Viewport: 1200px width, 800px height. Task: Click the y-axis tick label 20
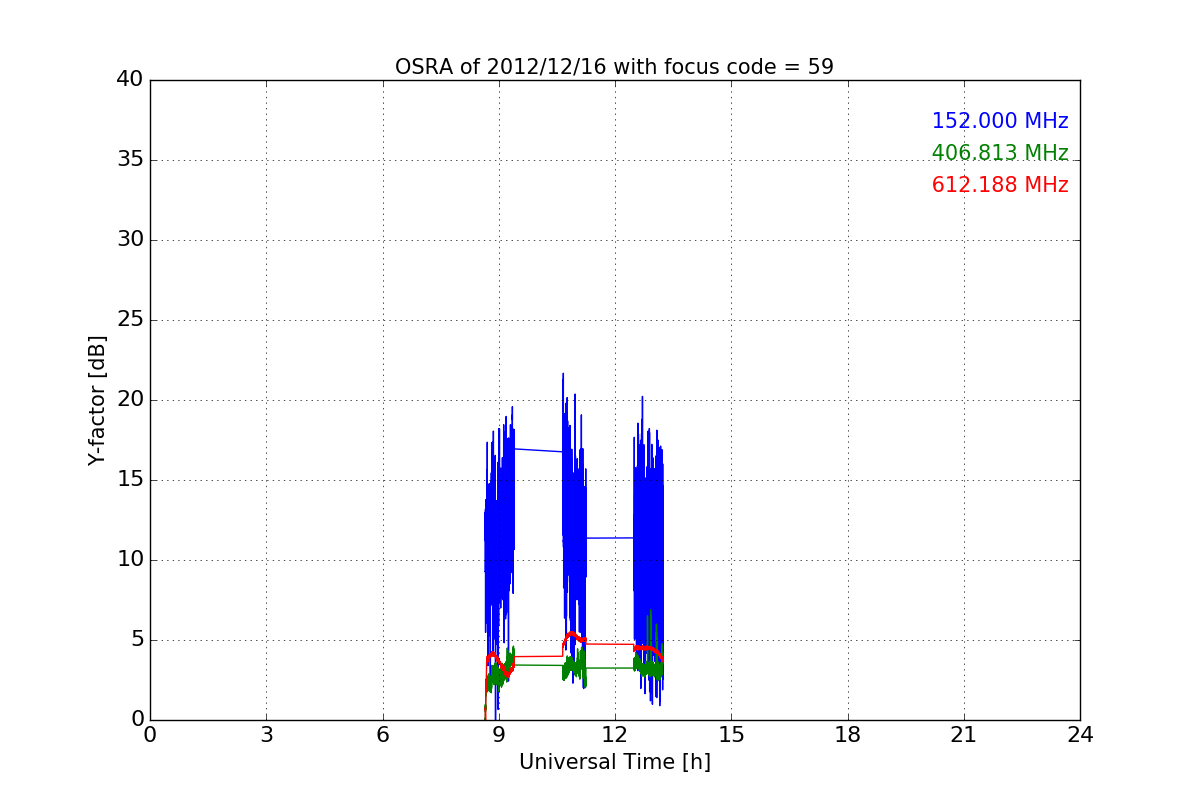pyautogui.click(x=130, y=400)
